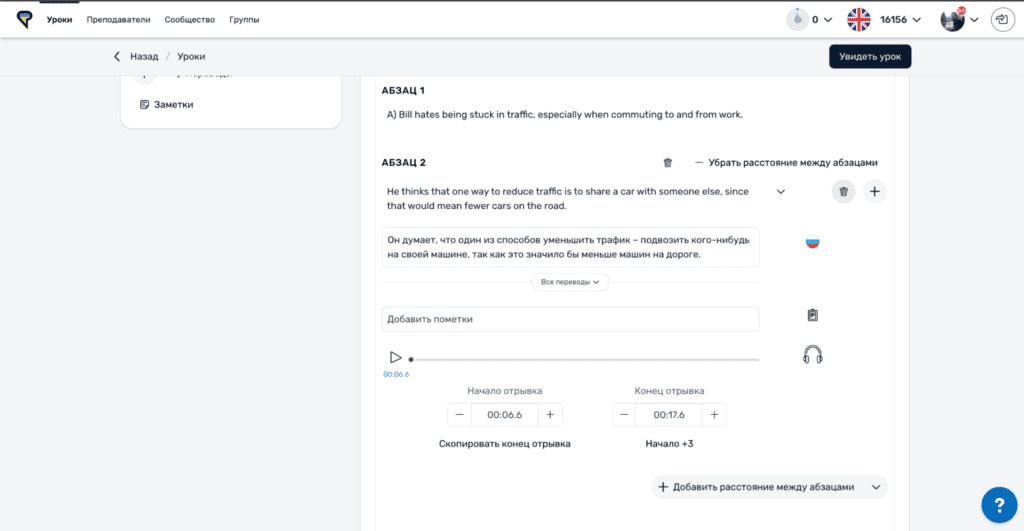This screenshot has height=531, width=1024.
Task: Click the exit icon in top right
Action: (x=1001, y=19)
